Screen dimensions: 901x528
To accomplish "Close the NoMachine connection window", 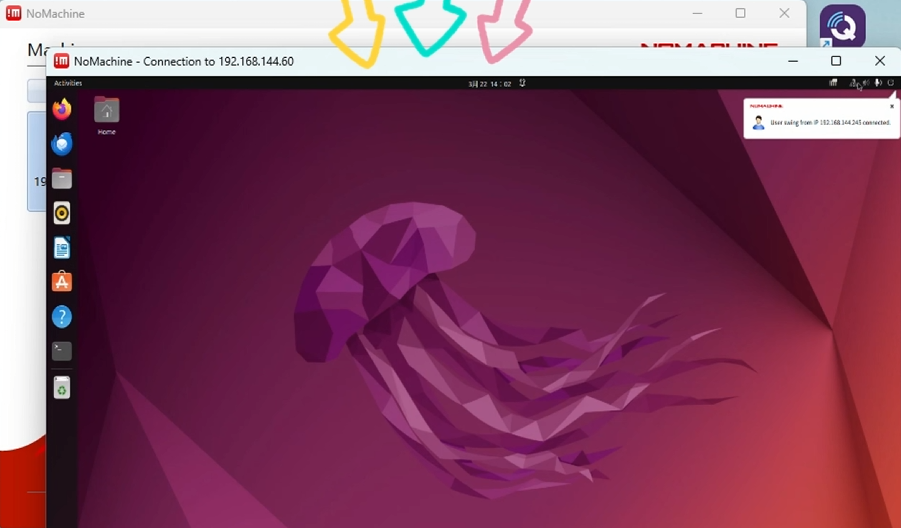I will 880,61.
